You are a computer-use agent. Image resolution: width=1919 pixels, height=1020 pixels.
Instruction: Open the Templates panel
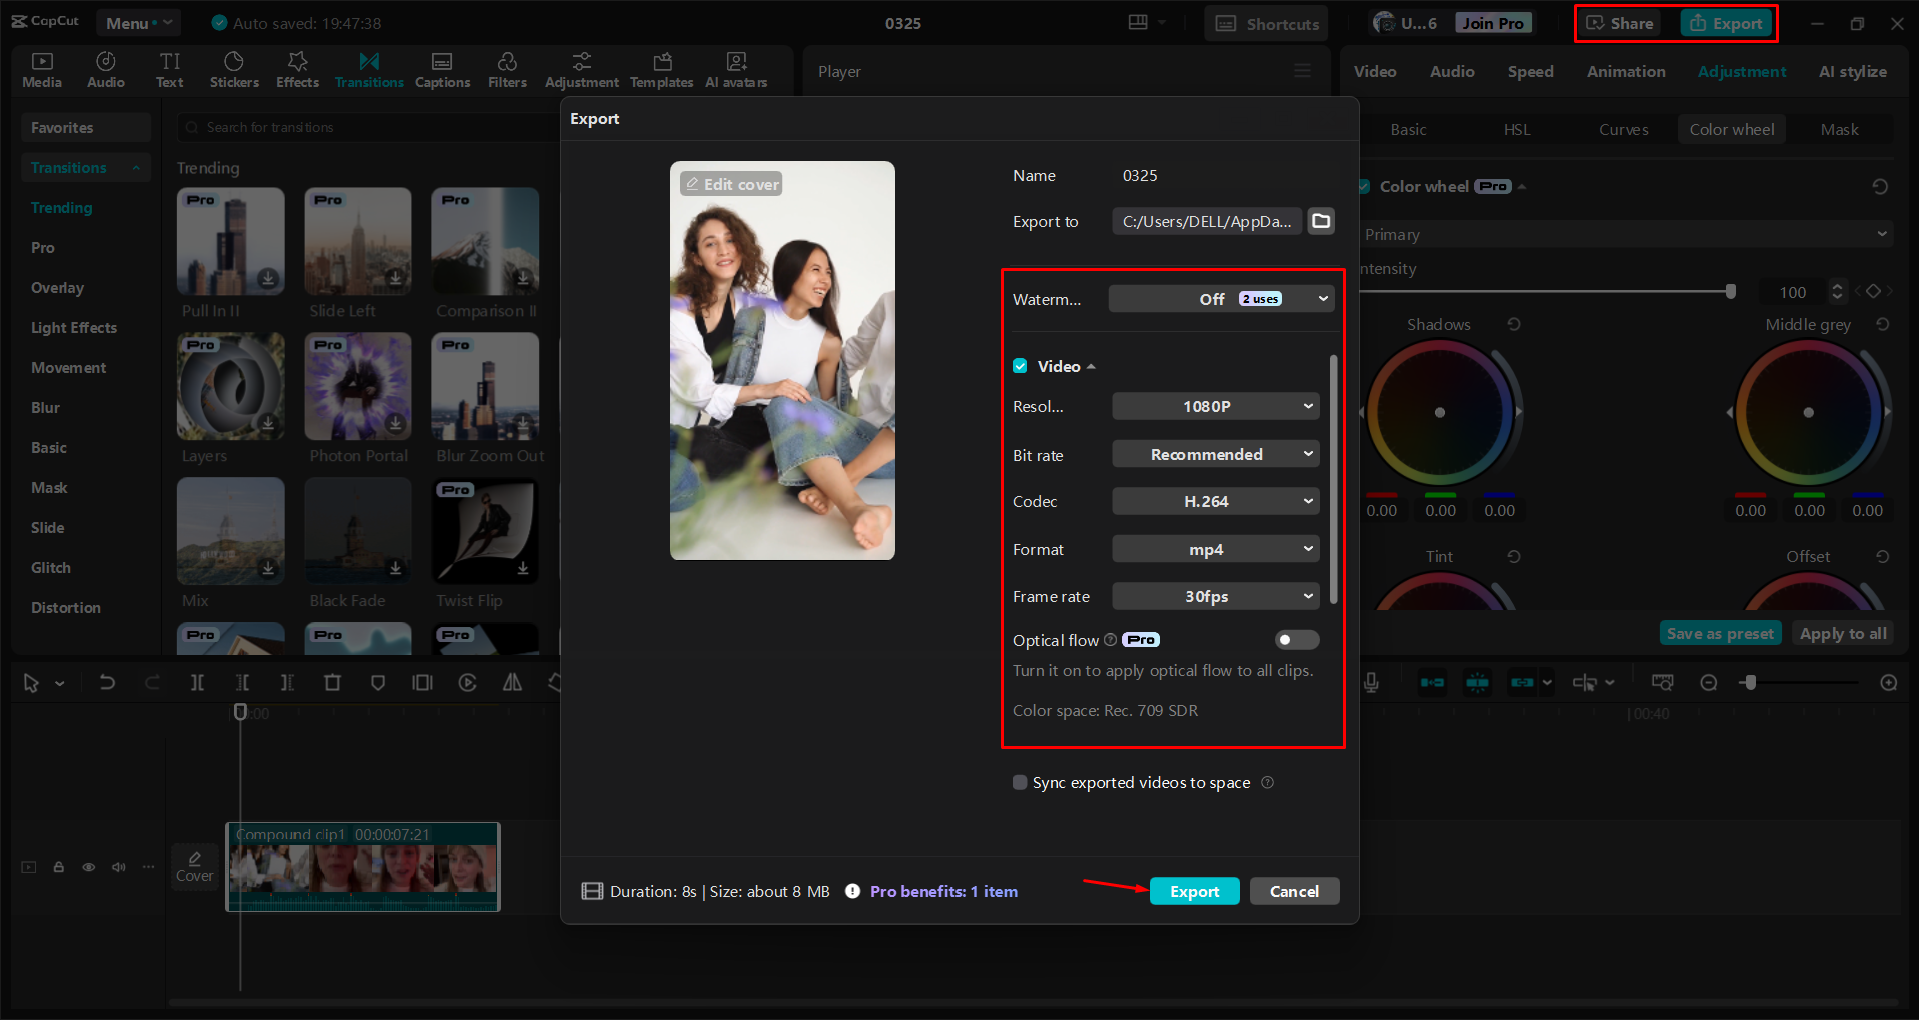[x=661, y=69]
